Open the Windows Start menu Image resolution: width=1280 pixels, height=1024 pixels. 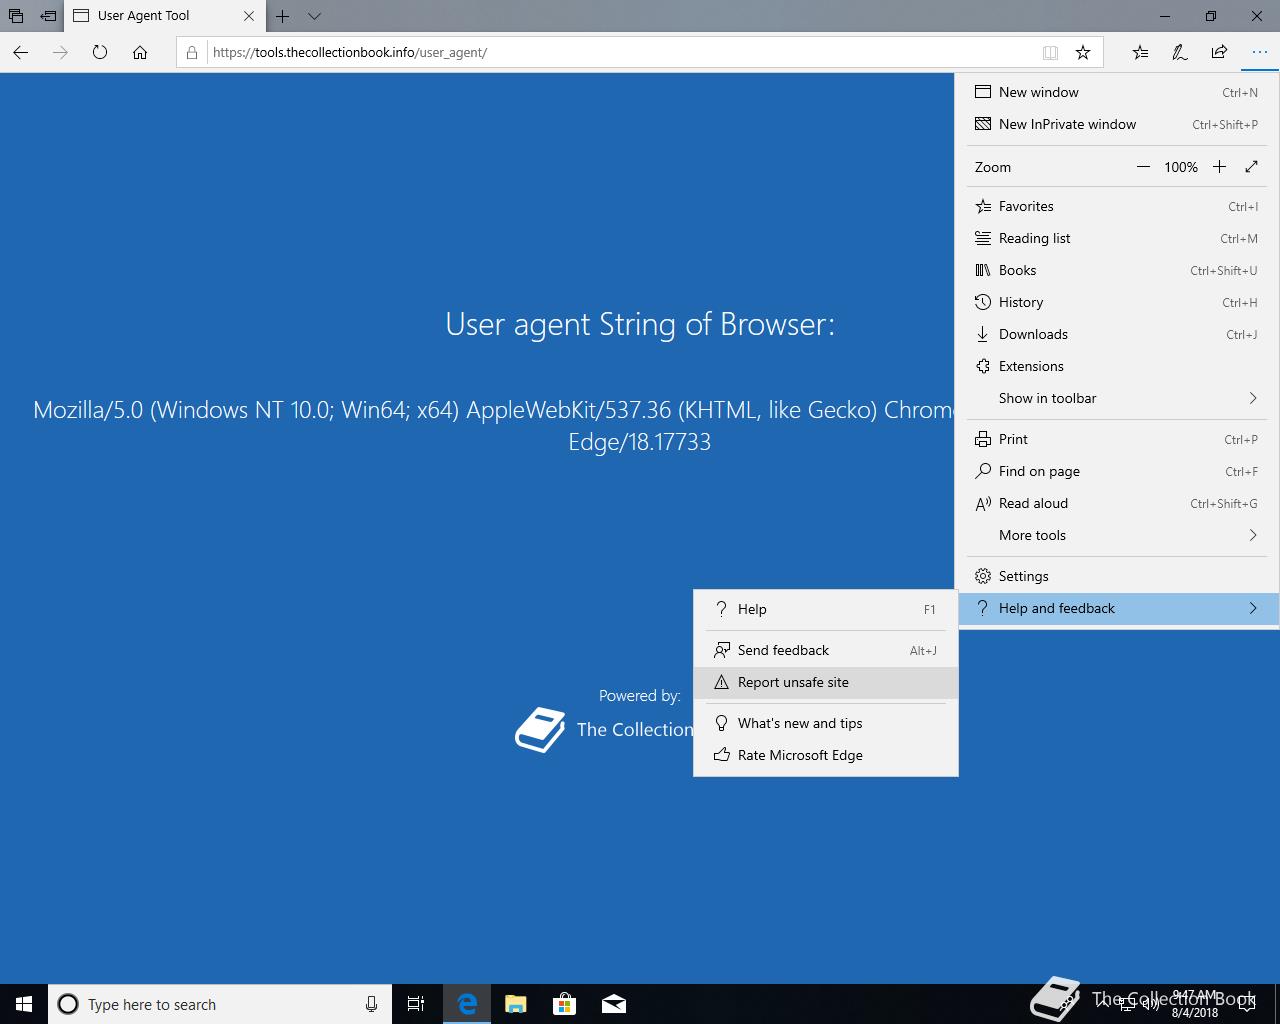[24, 1004]
